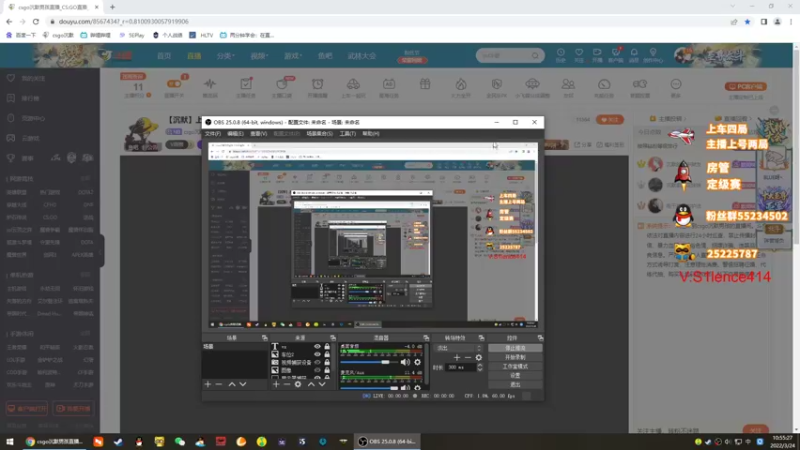Pop out the controls (控件) dock
The height and width of the screenshot is (450, 800).
(540, 338)
